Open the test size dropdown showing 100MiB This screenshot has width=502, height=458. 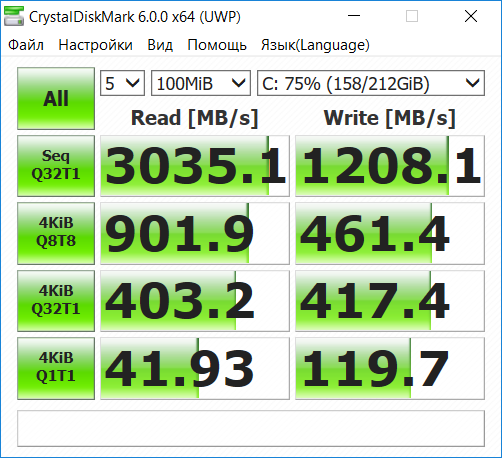(x=201, y=83)
